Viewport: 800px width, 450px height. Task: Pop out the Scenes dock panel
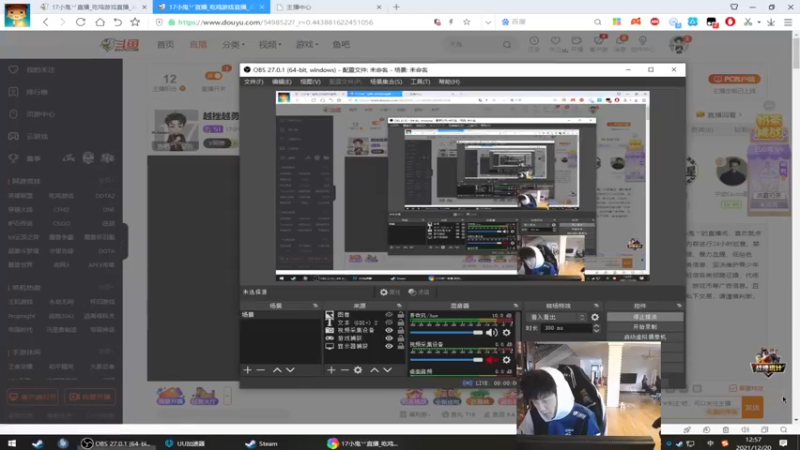click(x=315, y=306)
